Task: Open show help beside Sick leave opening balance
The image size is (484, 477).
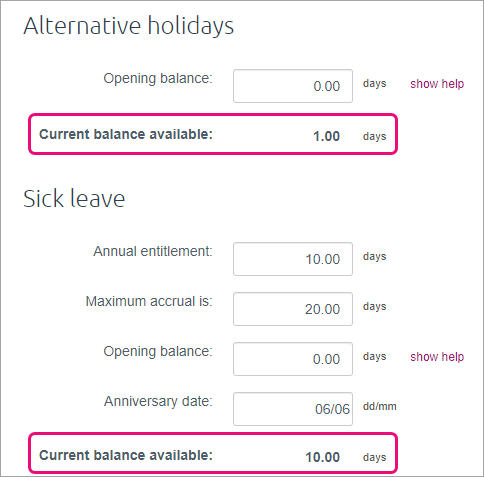Action: pos(437,357)
